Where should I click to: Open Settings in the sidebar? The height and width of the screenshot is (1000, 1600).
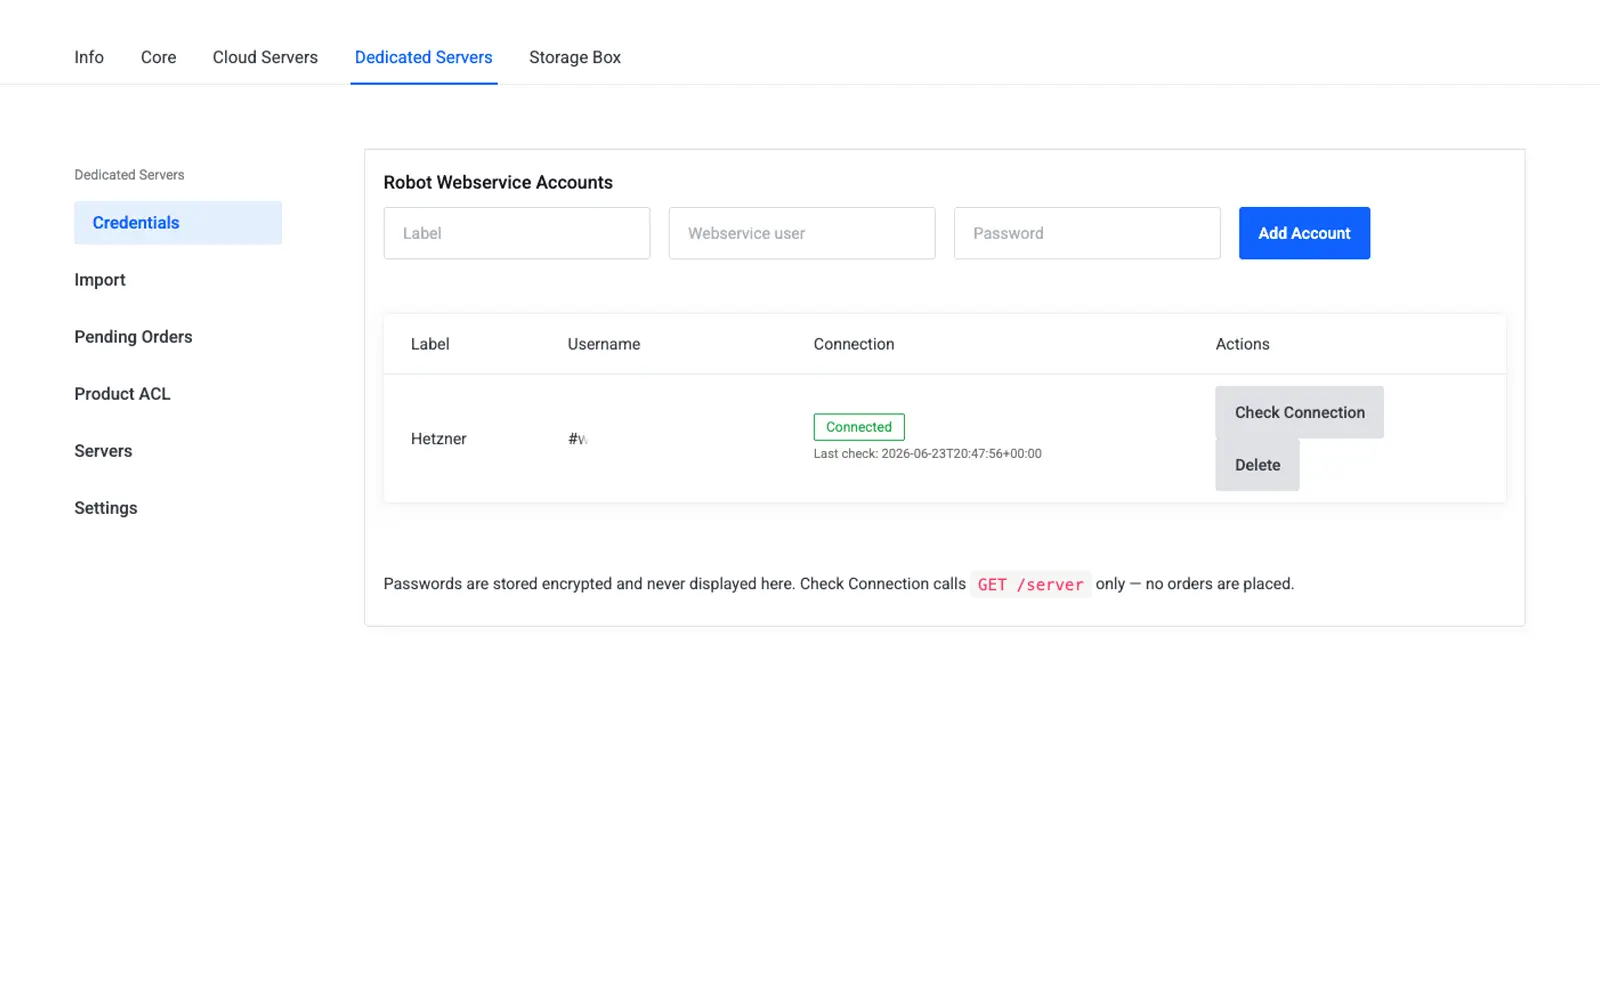[106, 508]
